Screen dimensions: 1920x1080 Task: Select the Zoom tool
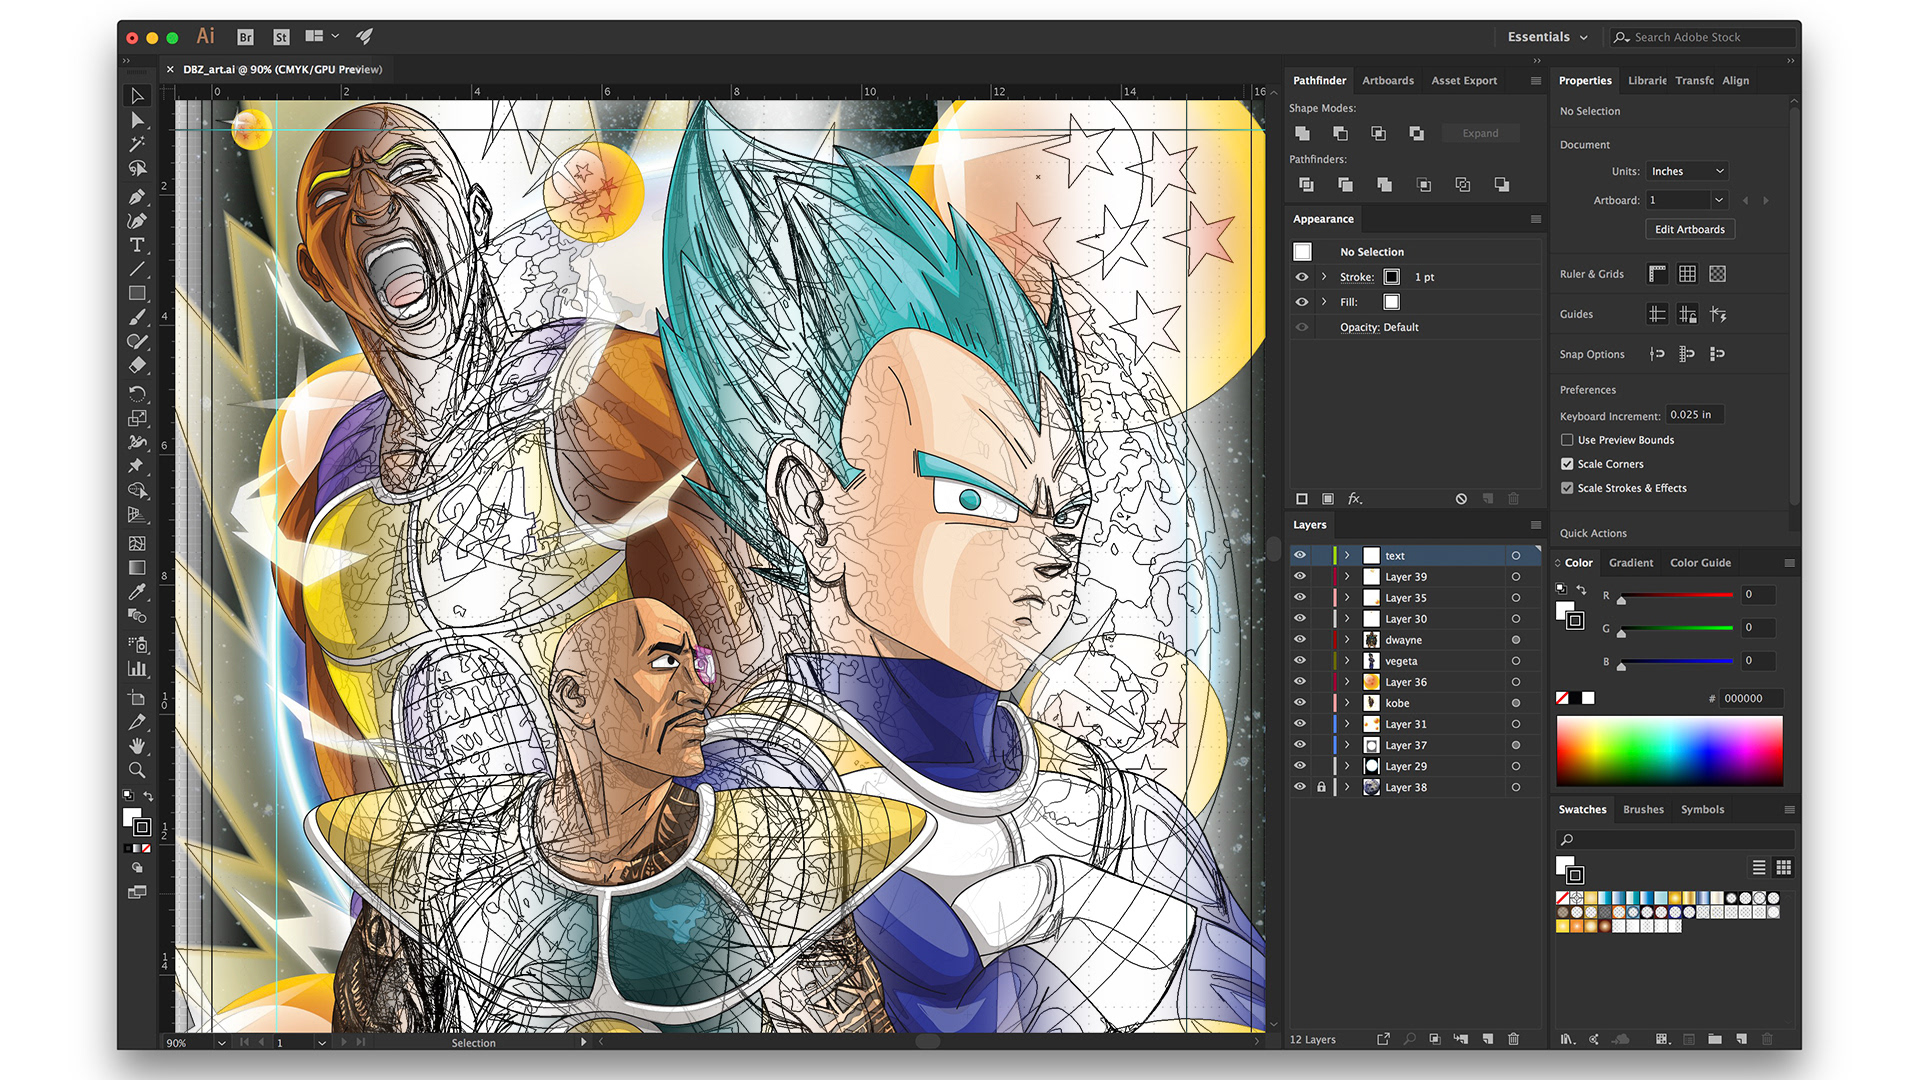point(137,770)
